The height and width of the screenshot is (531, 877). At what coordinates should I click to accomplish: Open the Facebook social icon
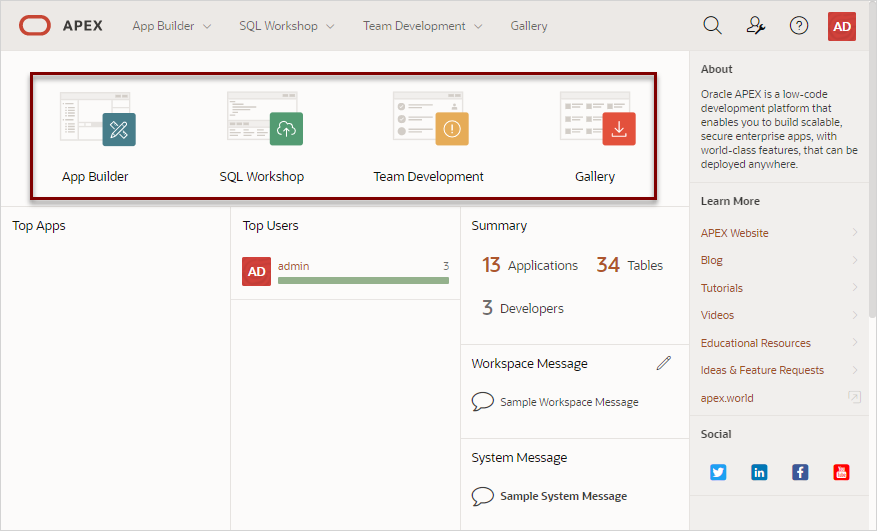[x=800, y=472]
